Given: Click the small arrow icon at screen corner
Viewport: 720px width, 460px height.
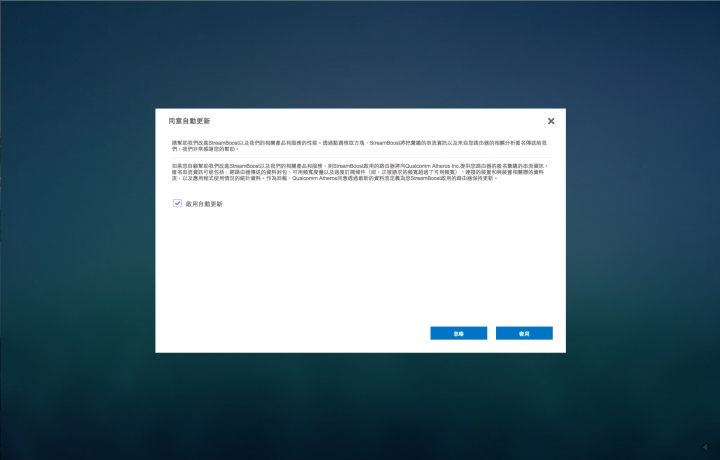Looking at the screenshot, I should [706, 447].
